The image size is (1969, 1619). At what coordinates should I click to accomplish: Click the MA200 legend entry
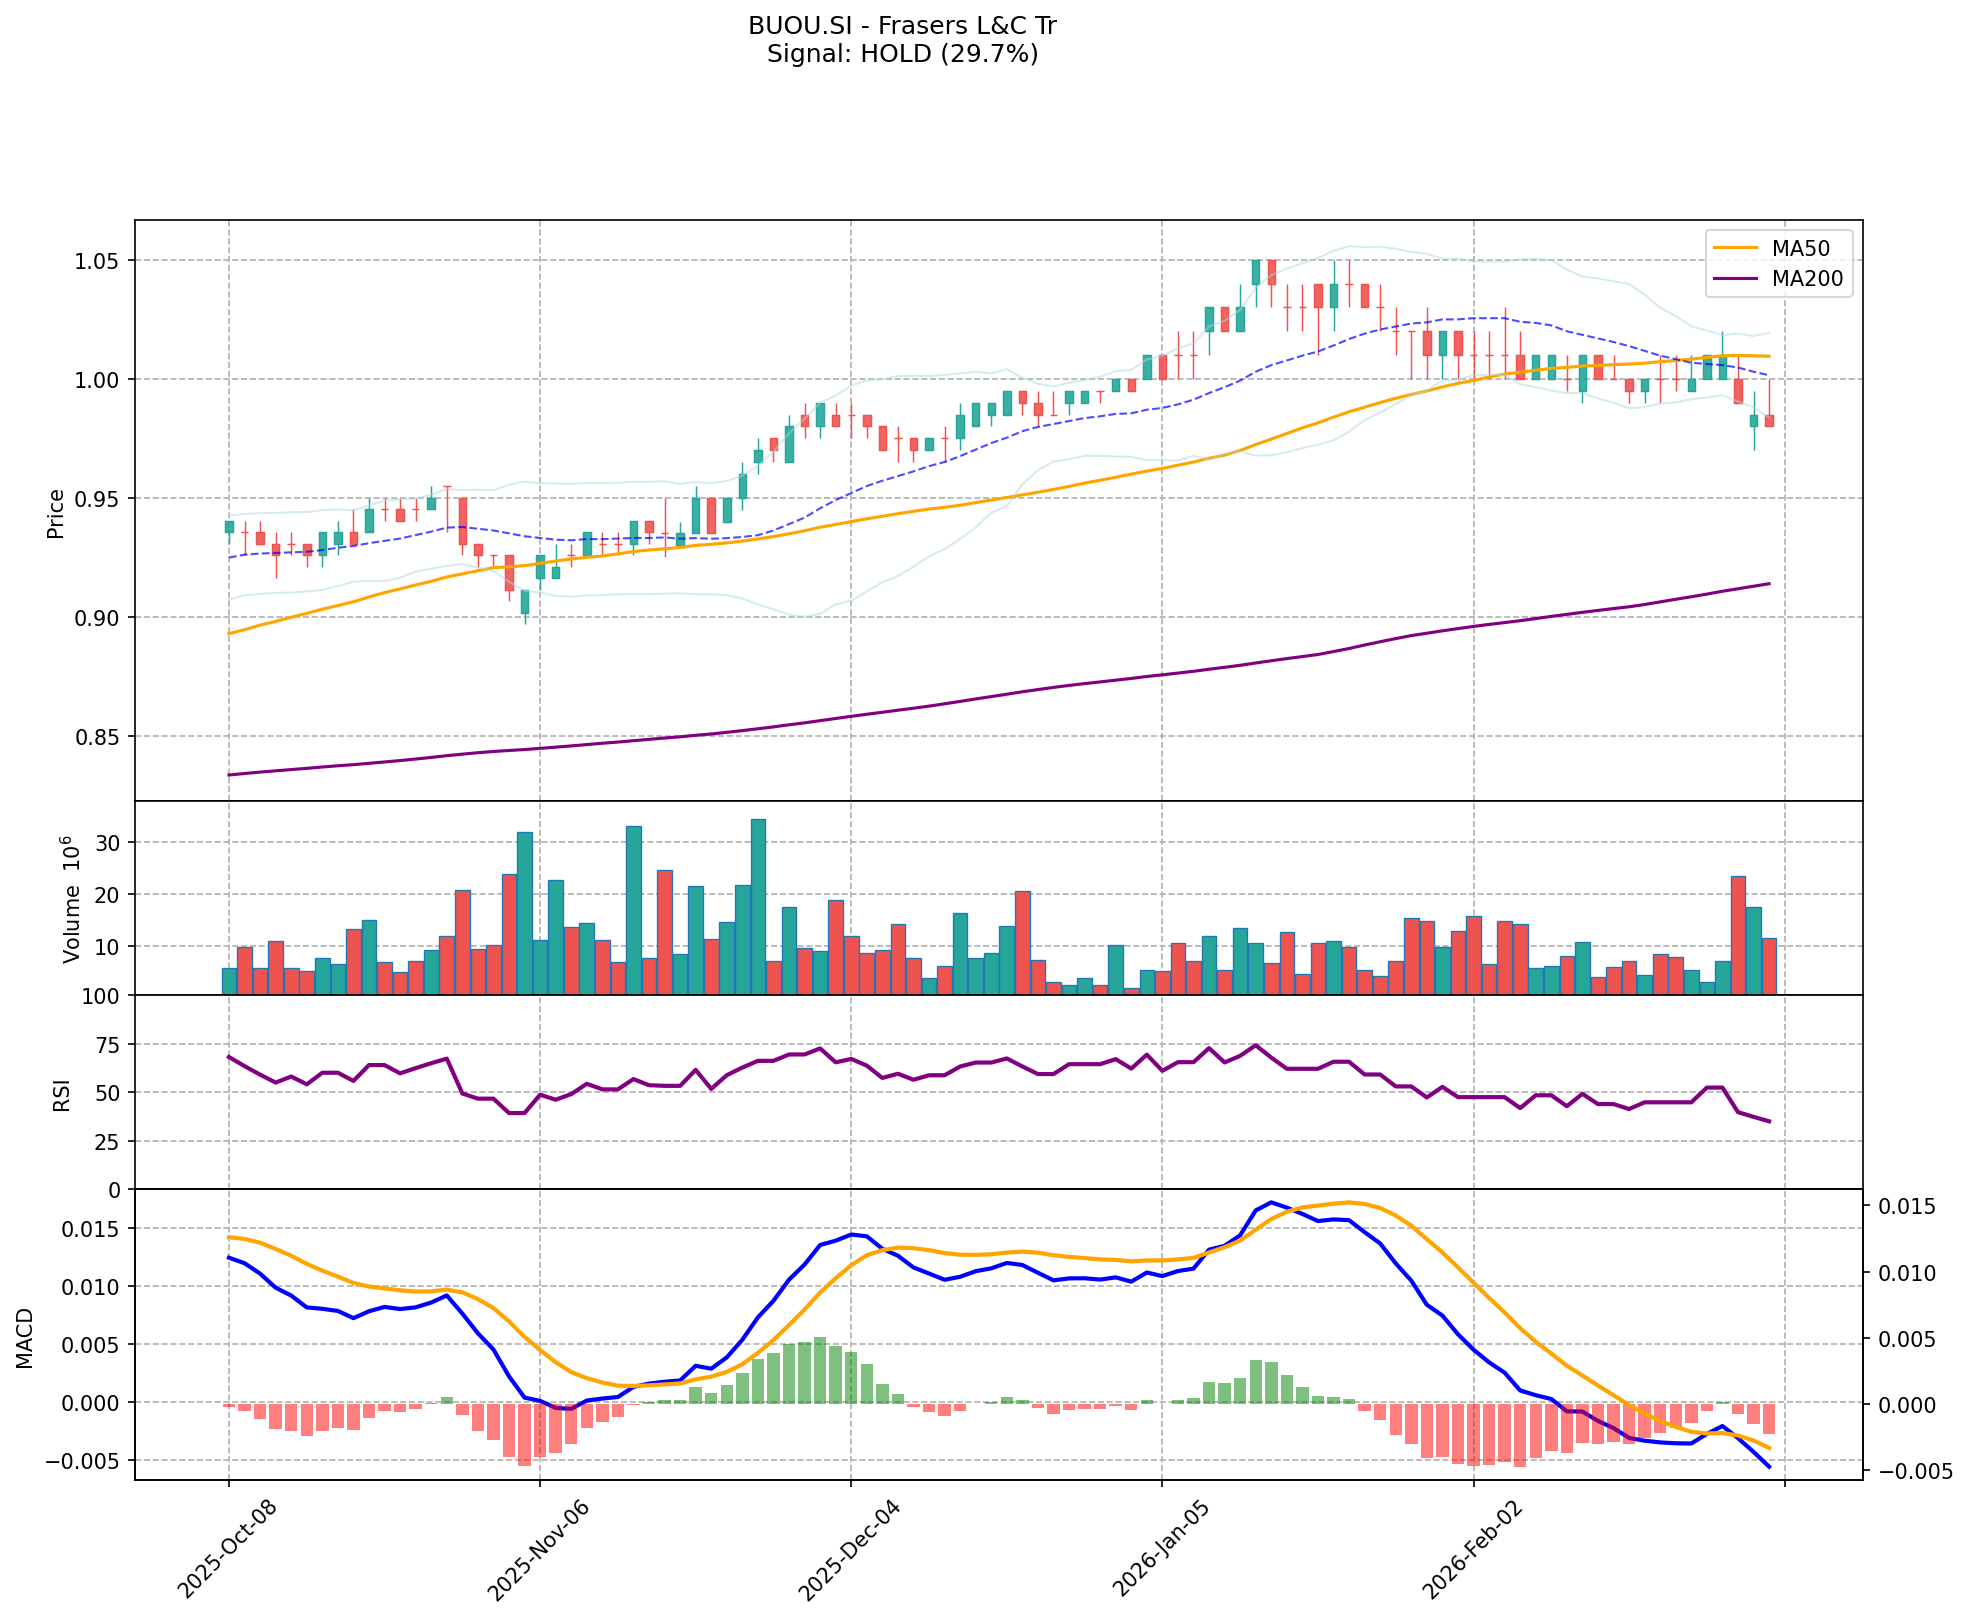(x=1806, y=279)
